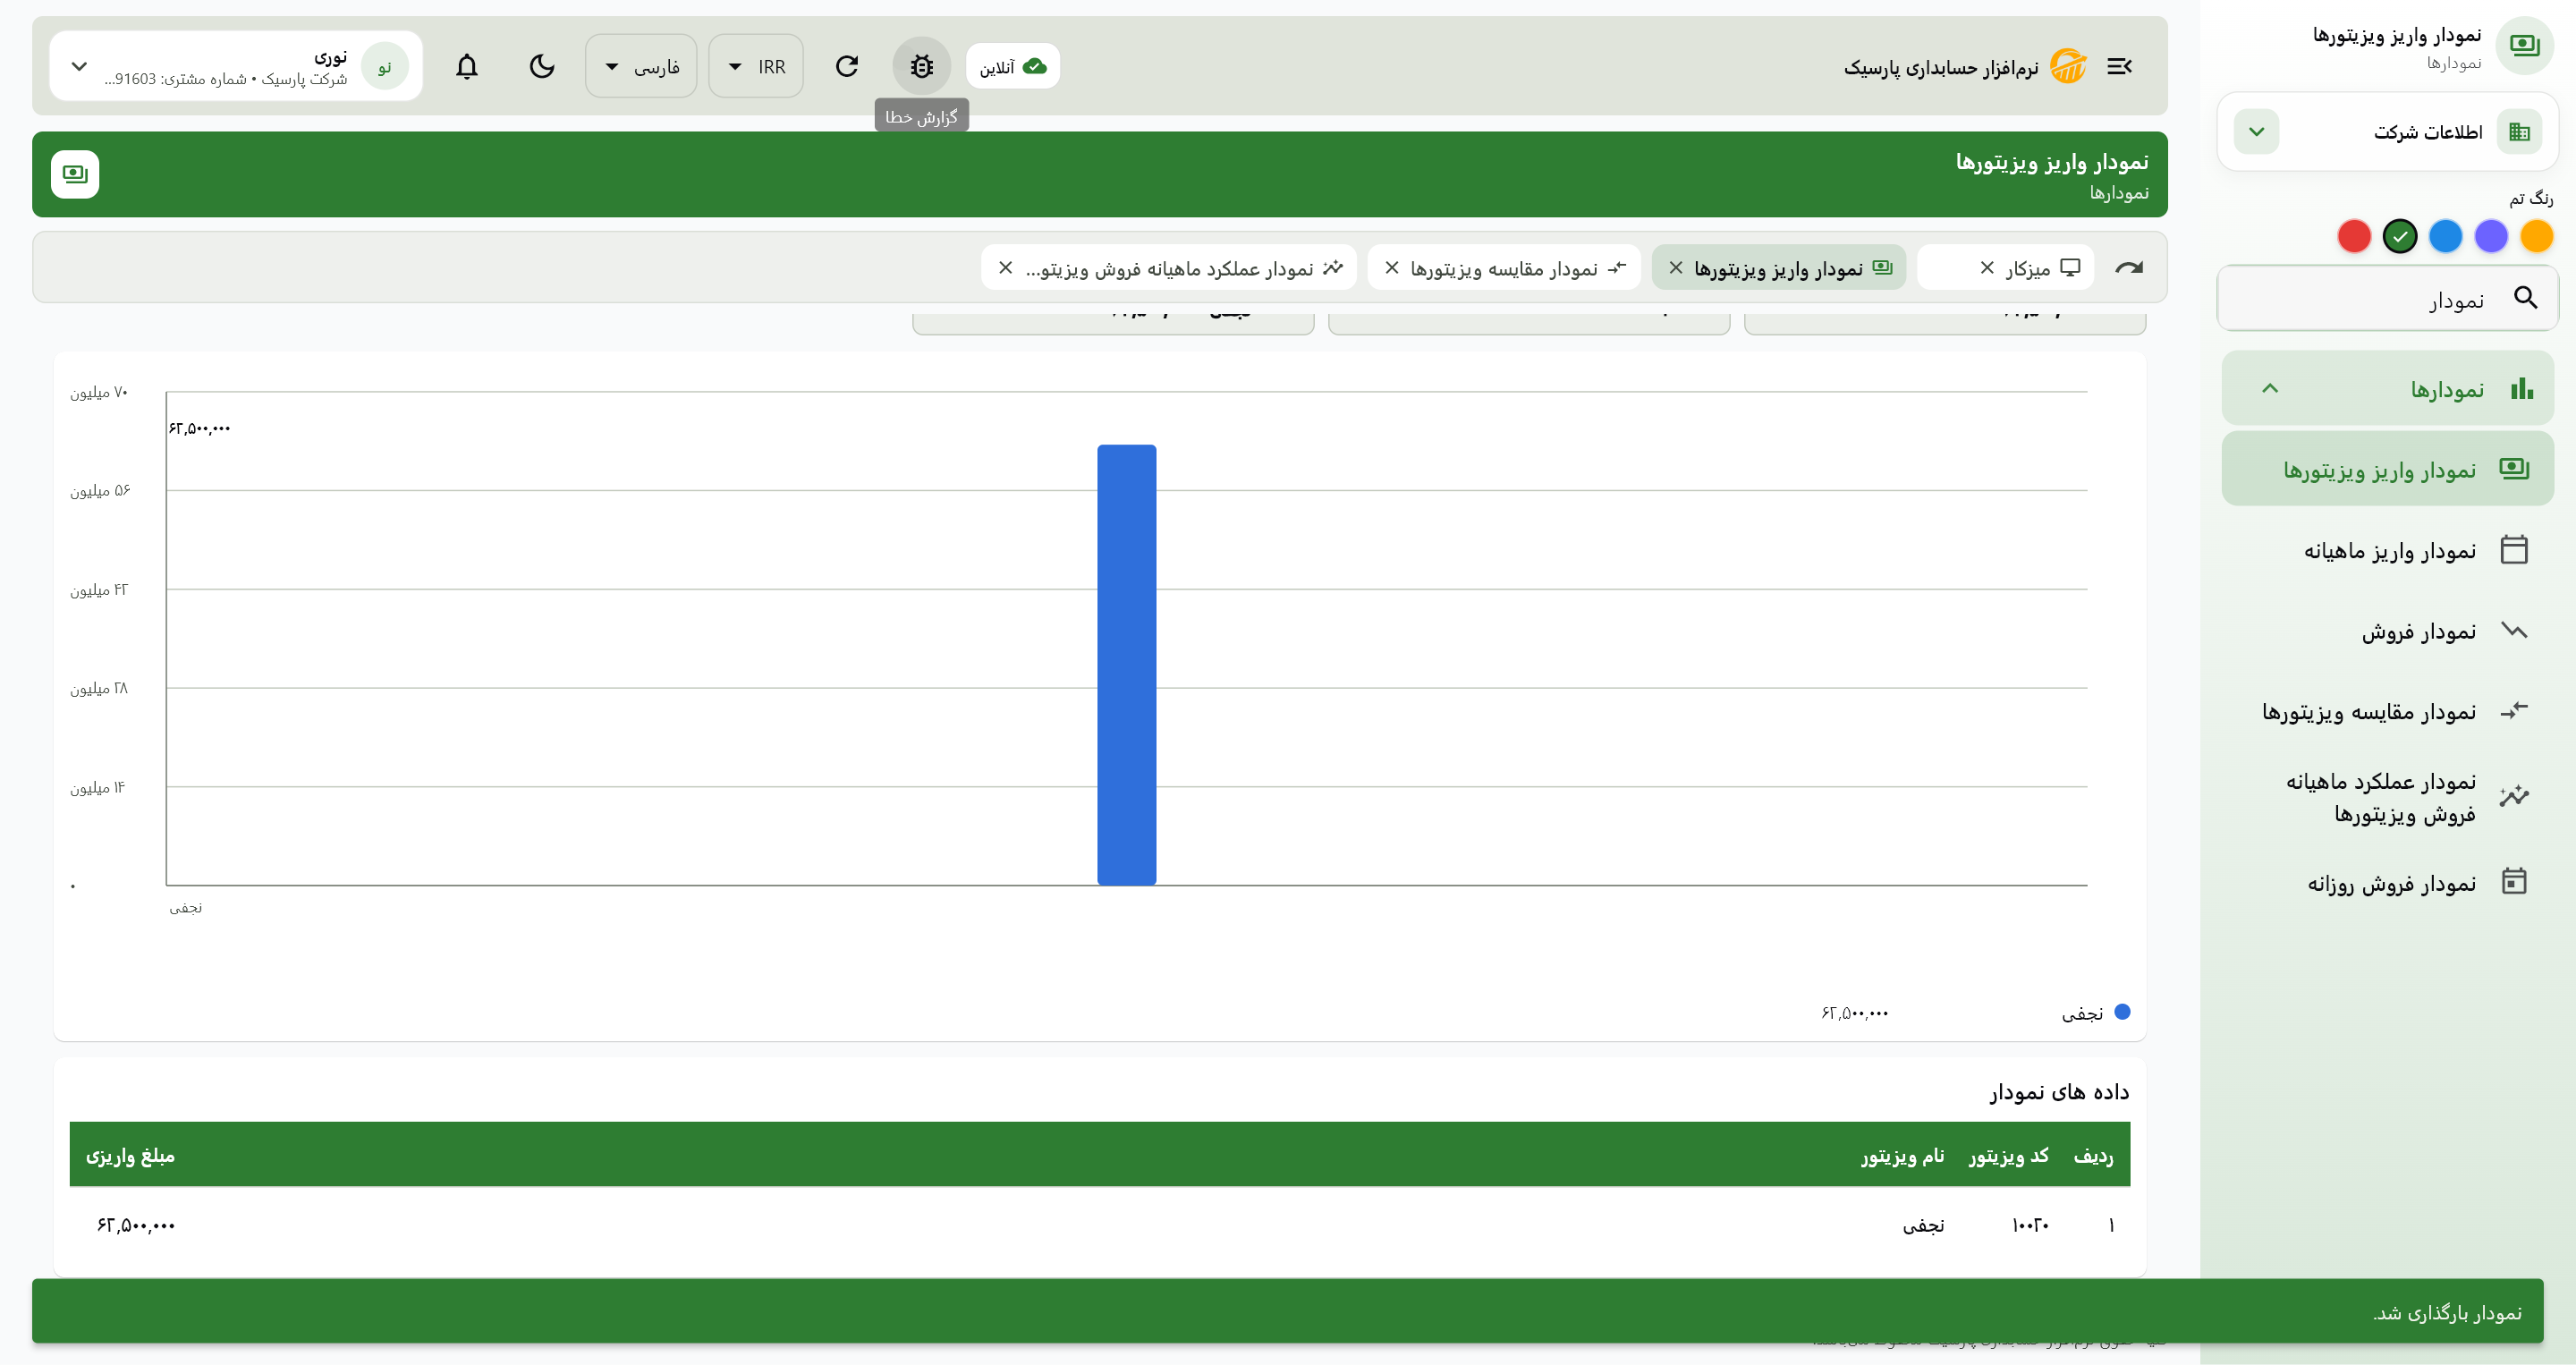
Task: Click the compare arrows icon in sidebar
Action: coord(2514,711)
